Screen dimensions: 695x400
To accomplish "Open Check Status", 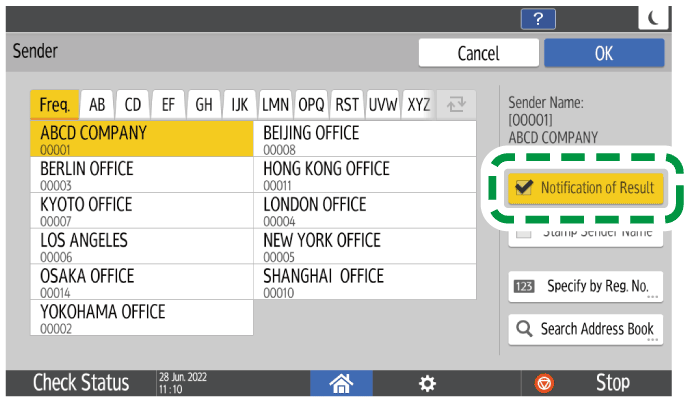I will click(80, 383).
